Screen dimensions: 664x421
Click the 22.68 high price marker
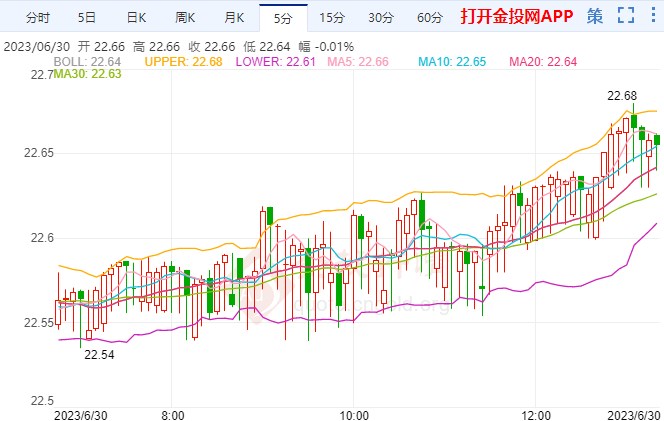622,96
